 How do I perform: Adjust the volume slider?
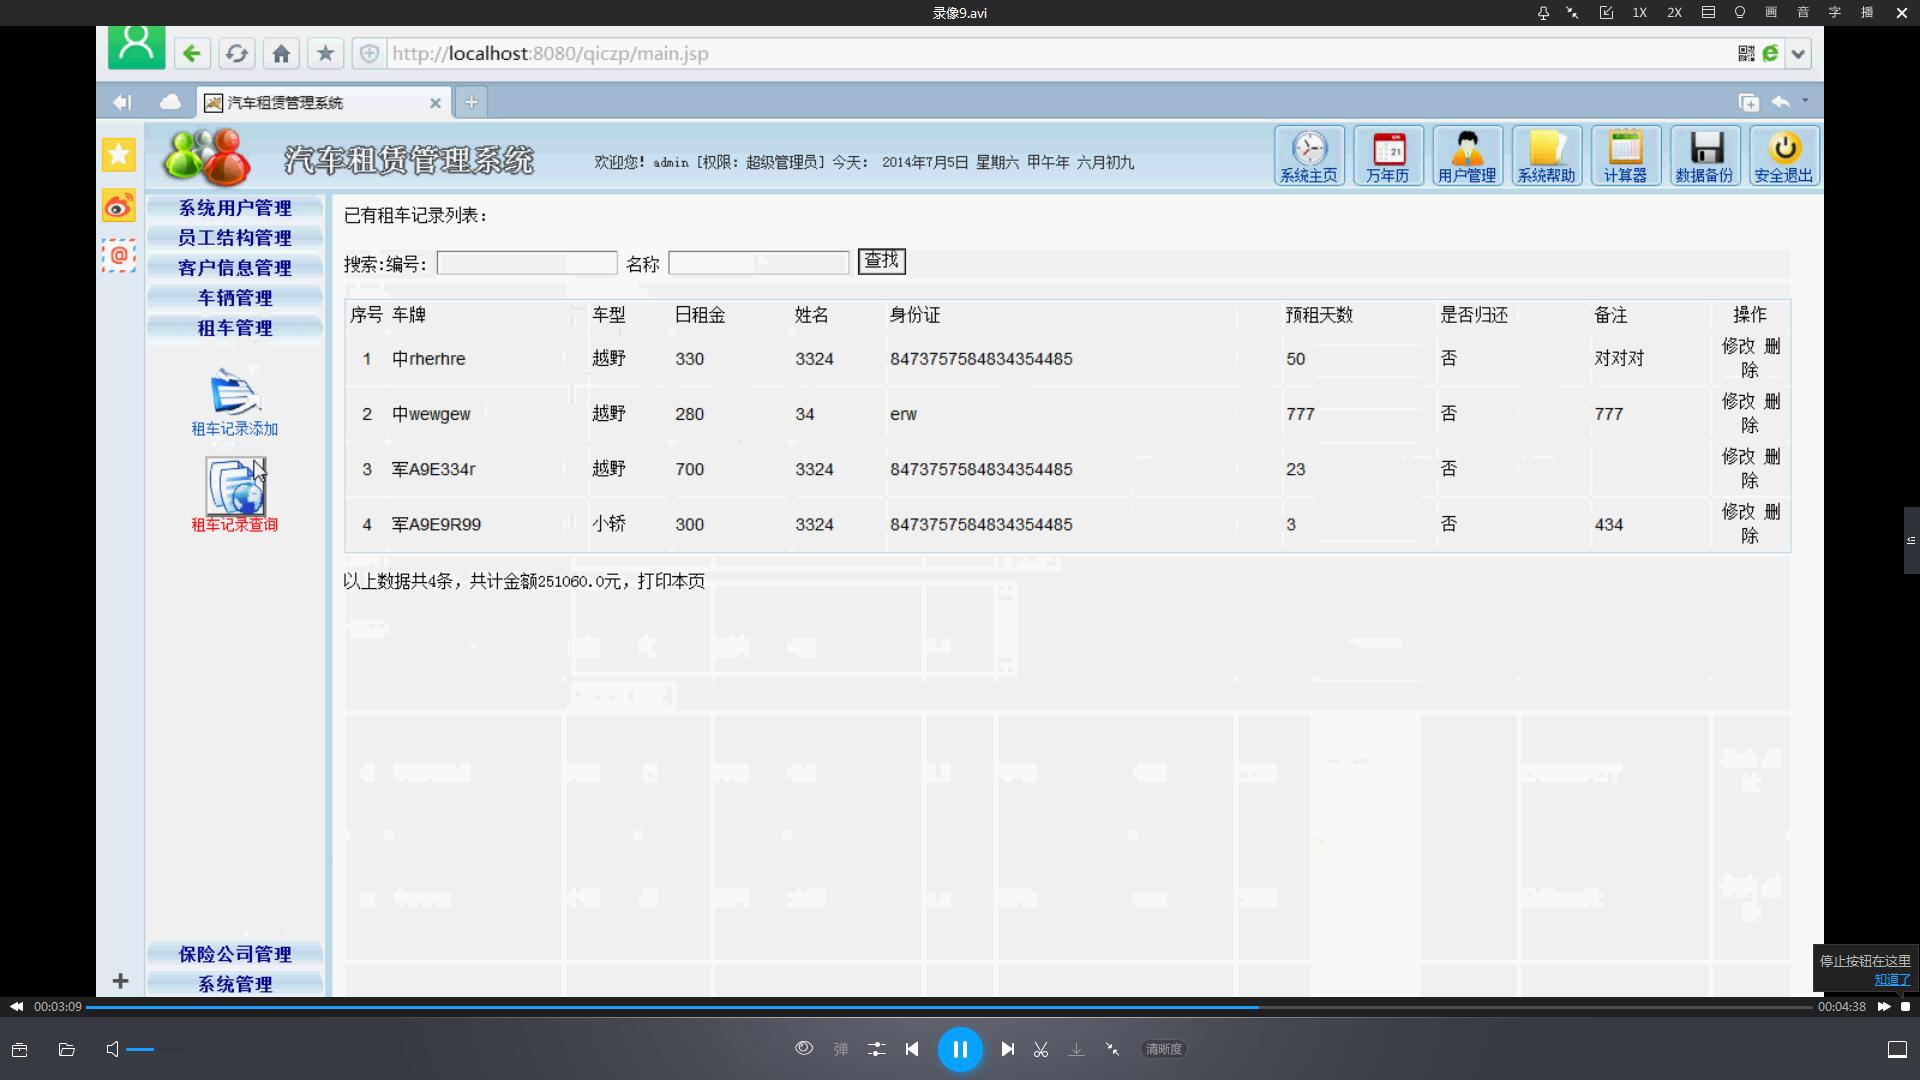coord(153,1049)
